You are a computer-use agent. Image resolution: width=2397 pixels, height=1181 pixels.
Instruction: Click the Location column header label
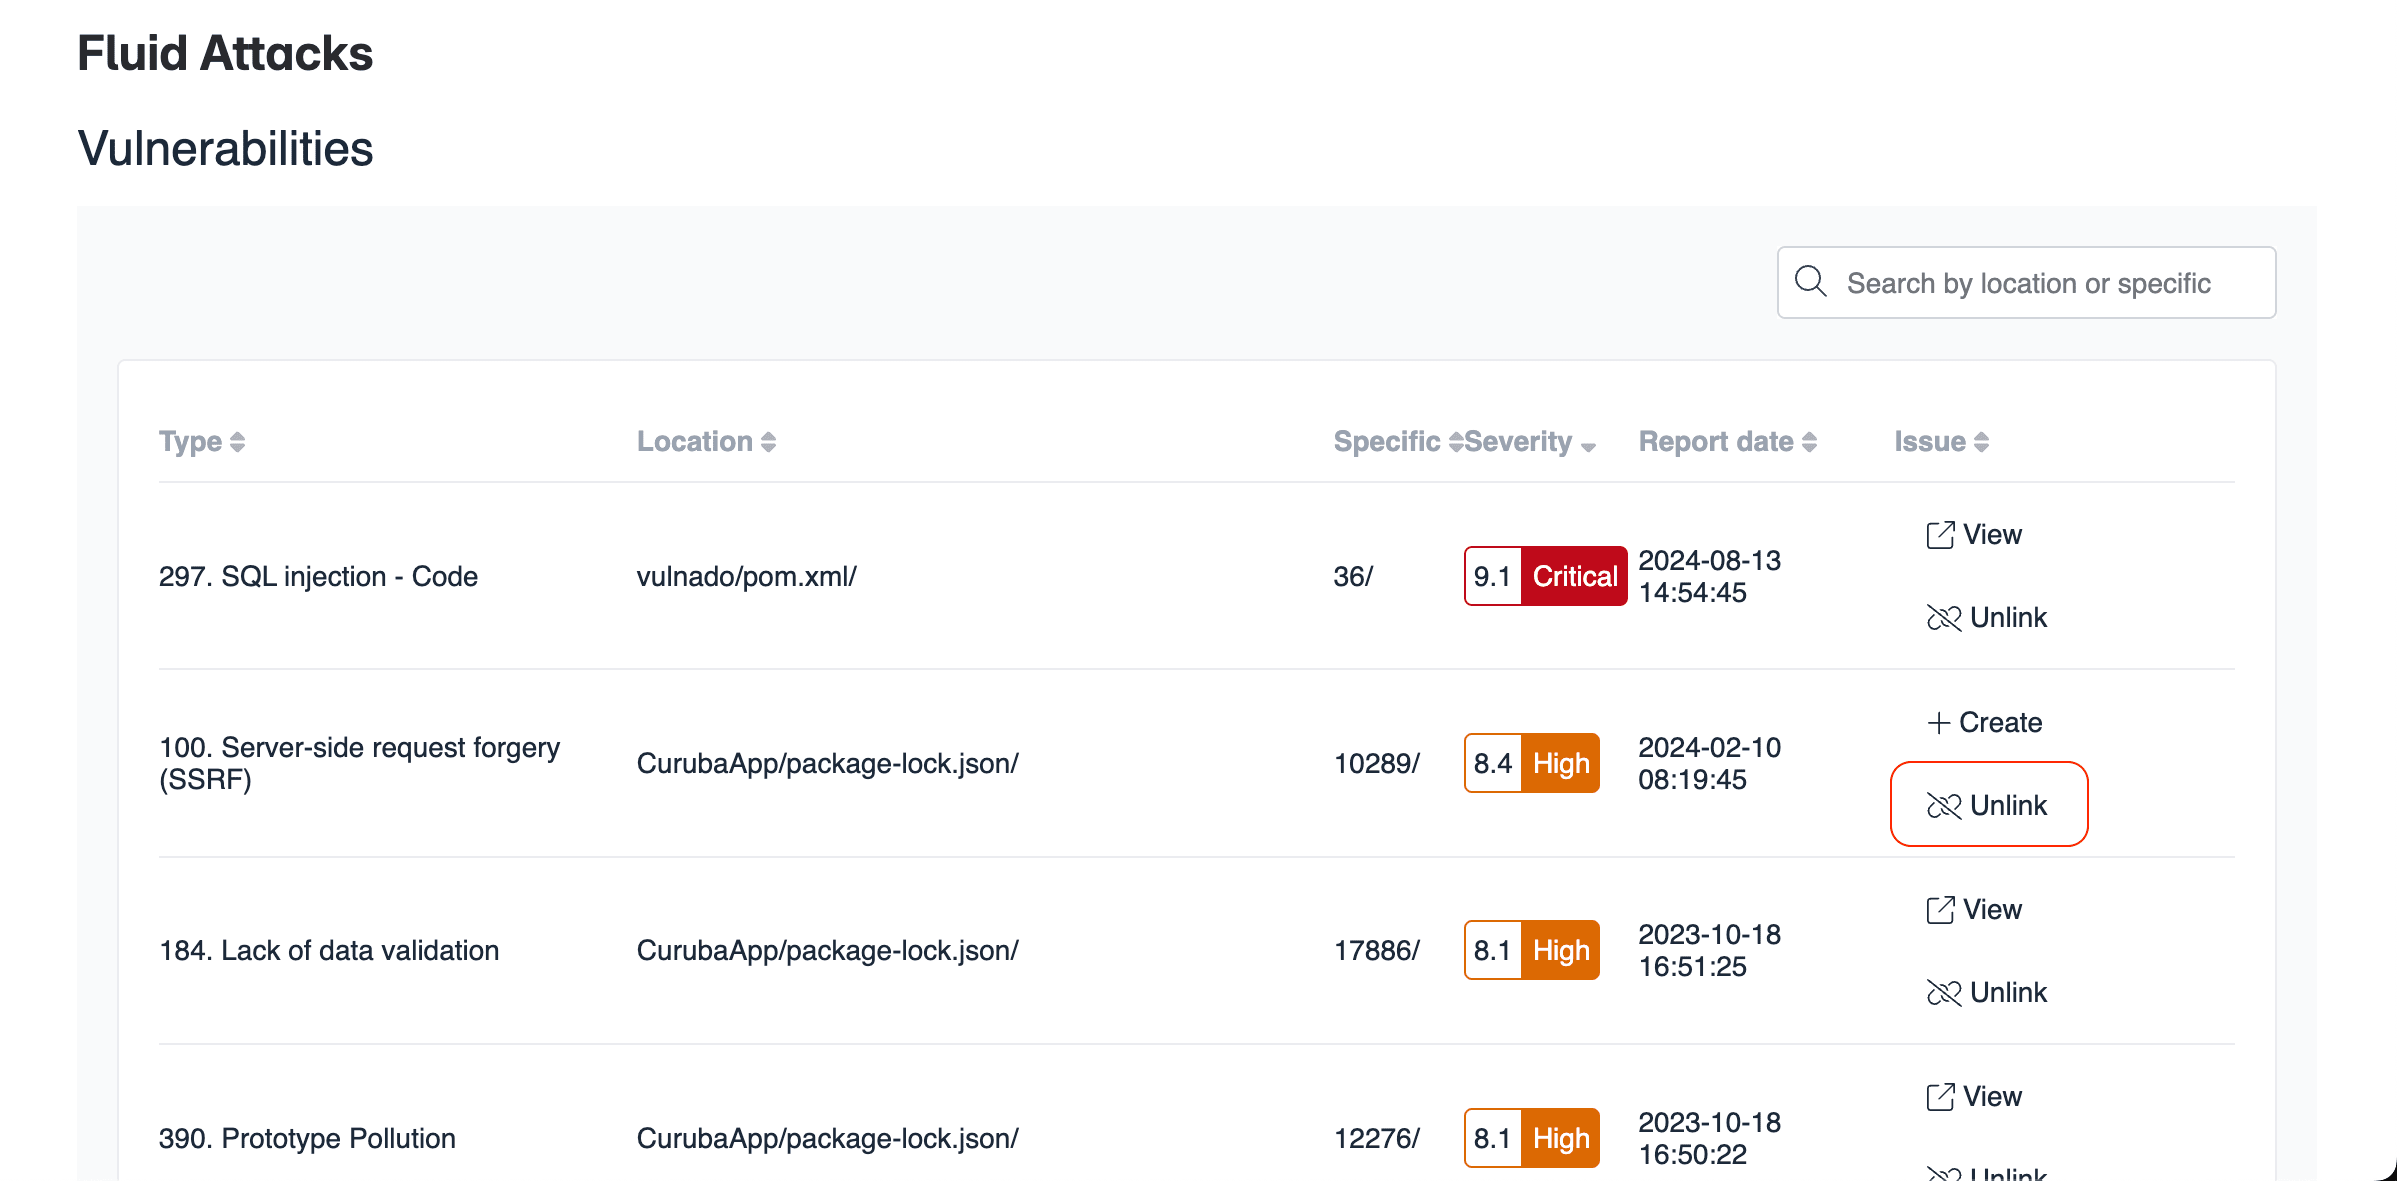click(x=695, y=442)
